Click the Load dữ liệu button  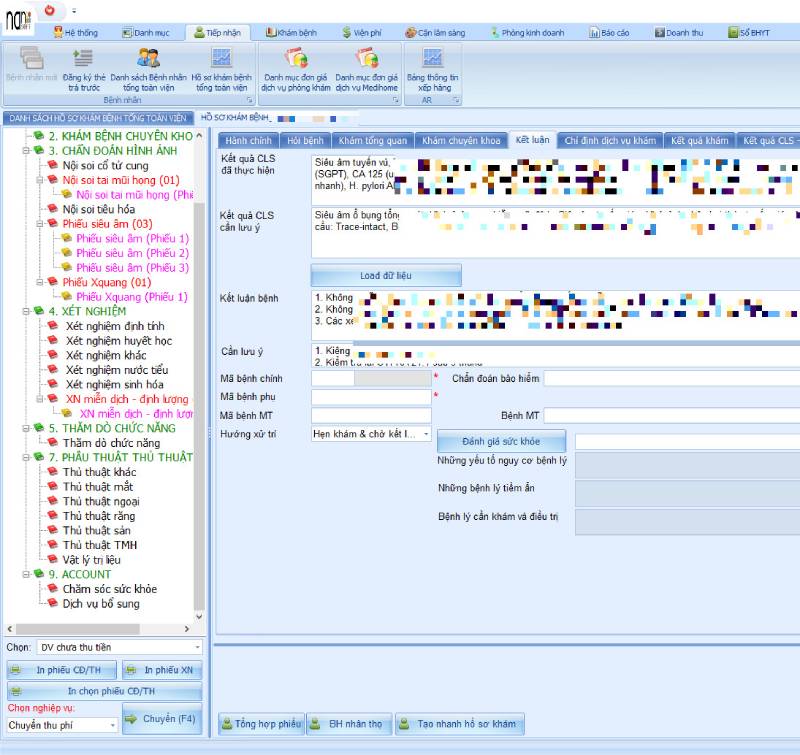click(386, 275)
